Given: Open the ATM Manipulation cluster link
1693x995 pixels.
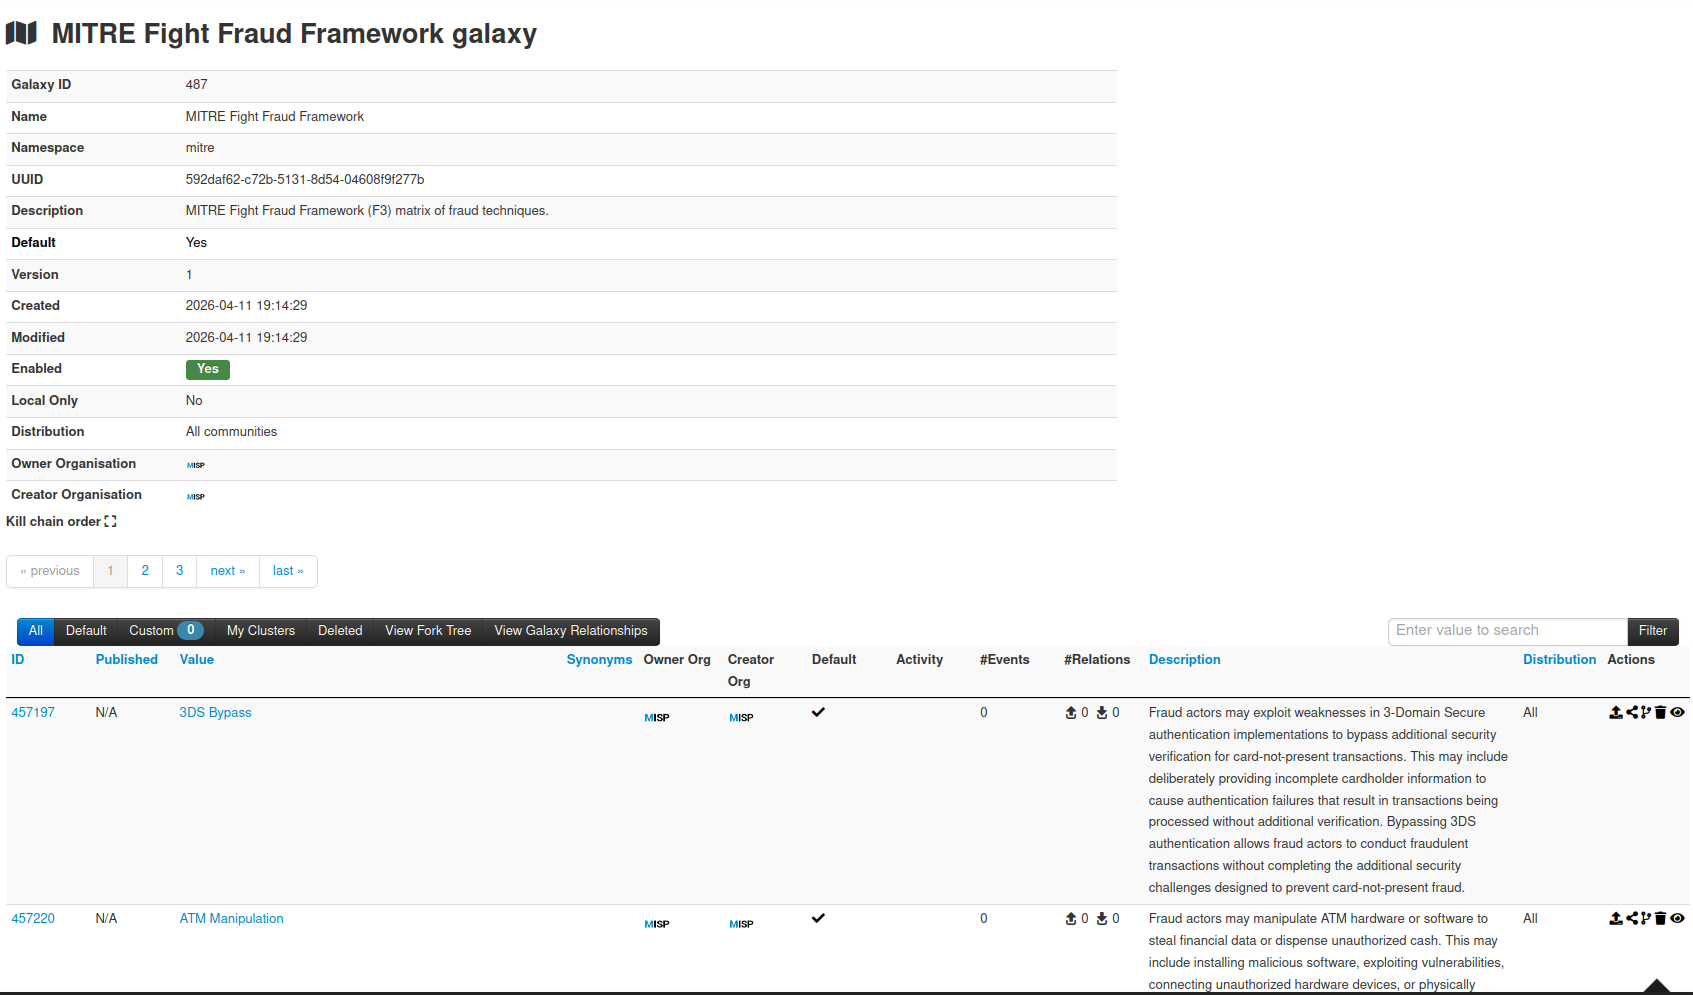Looking at the screenshot, I should pos(231,919).
